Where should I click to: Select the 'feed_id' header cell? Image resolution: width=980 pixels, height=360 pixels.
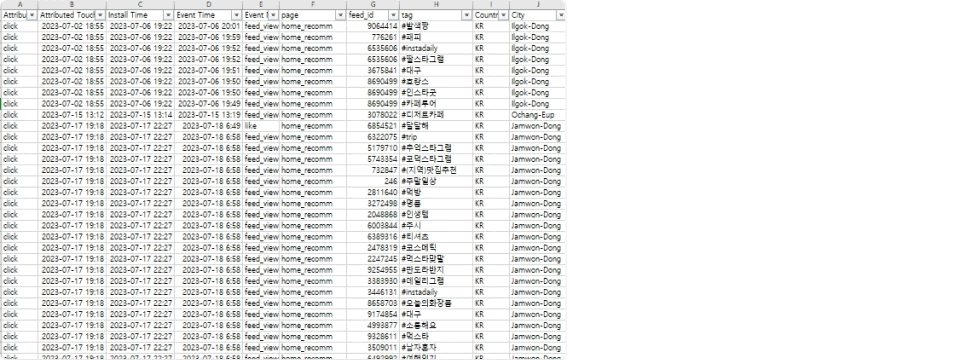pos(373,14)
